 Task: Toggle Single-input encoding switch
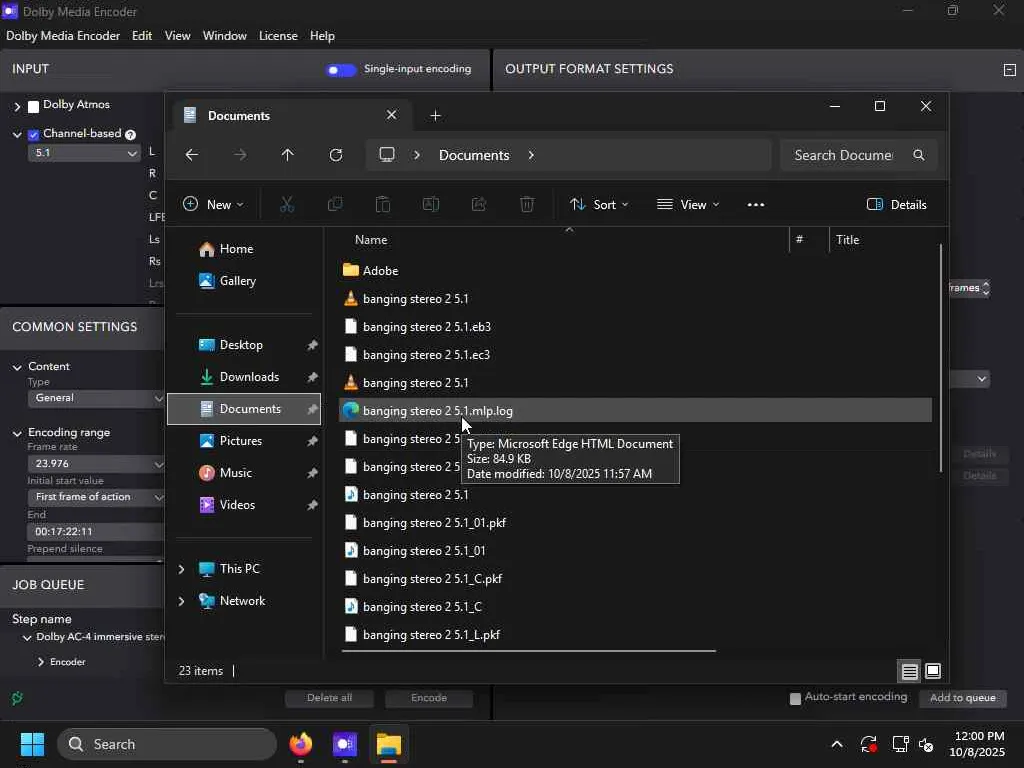click(x=341, y=69)
